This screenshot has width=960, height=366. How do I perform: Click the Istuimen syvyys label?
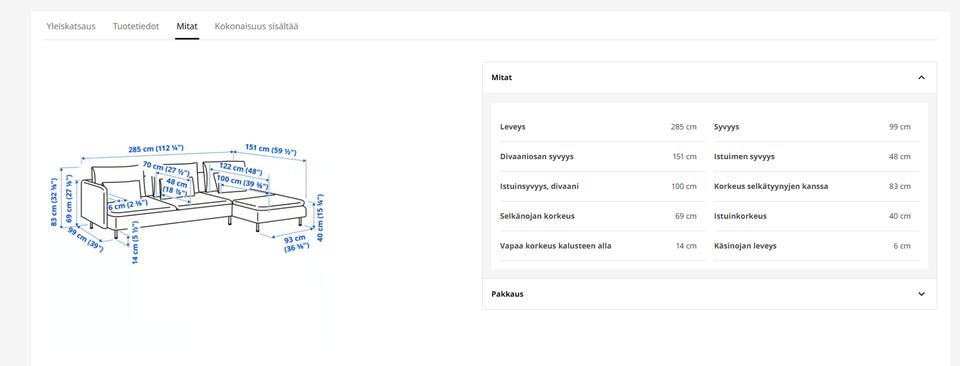pyautogui.click(x=744, y=157)
